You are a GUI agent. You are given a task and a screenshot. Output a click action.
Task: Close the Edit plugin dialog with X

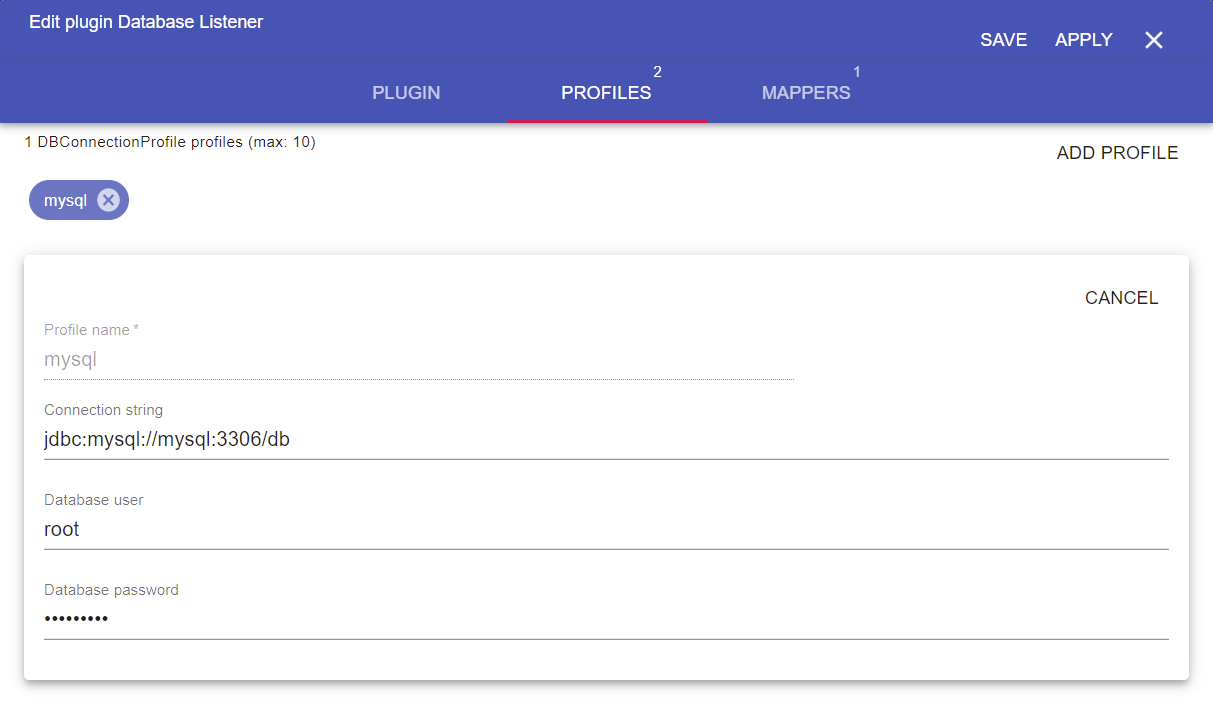pos(1153,40)
